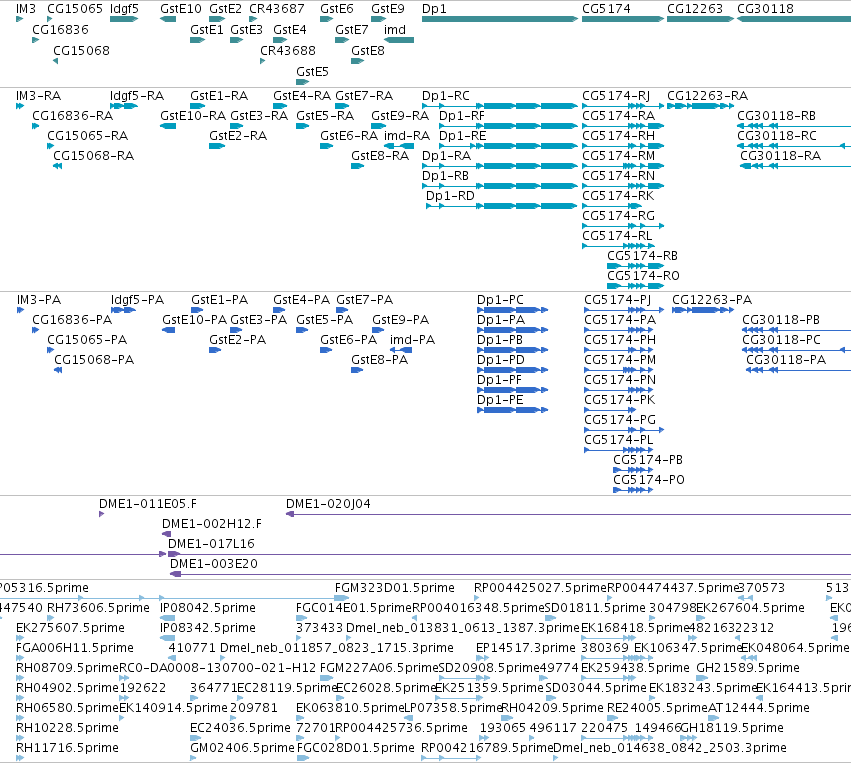Screen dimensions: 851x763
Task: Click the gene label 'CG16836'
Action: (60, 30)
